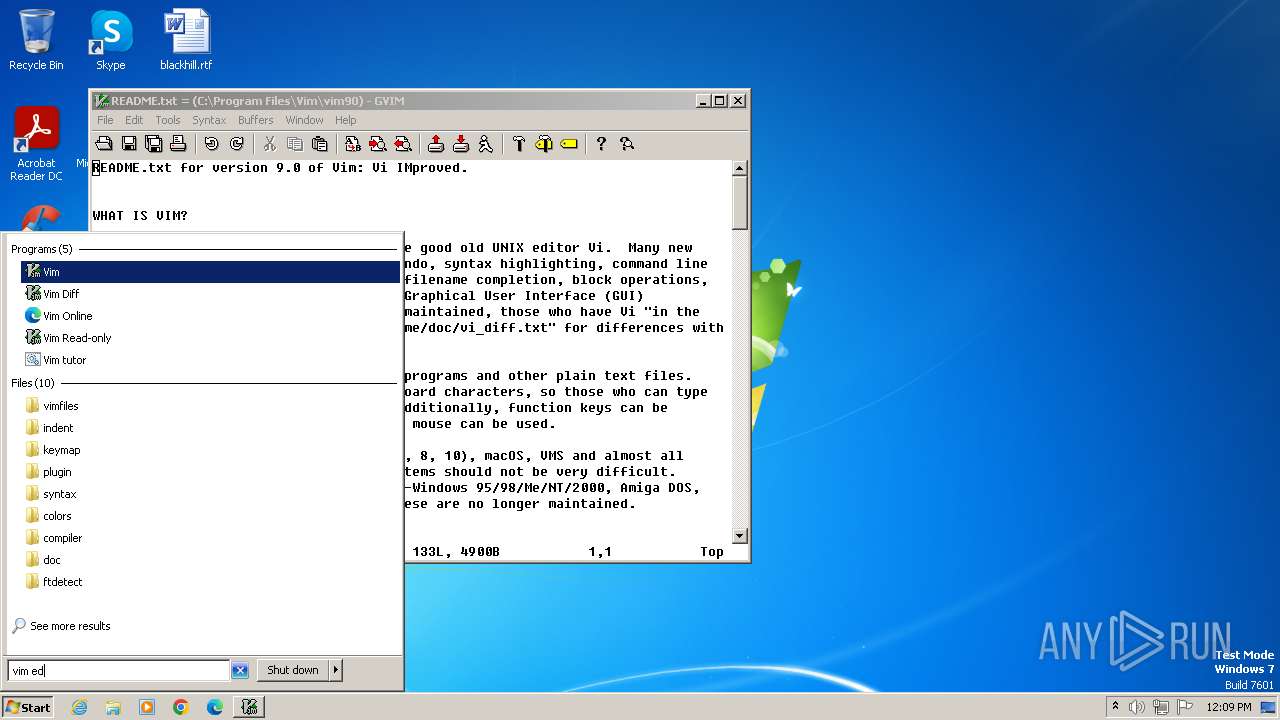Image resolution: width=1280 pixels, height=720 pixels.
Task: Click the Make hammer toolbar icon
Action: [x=519, y=144]
